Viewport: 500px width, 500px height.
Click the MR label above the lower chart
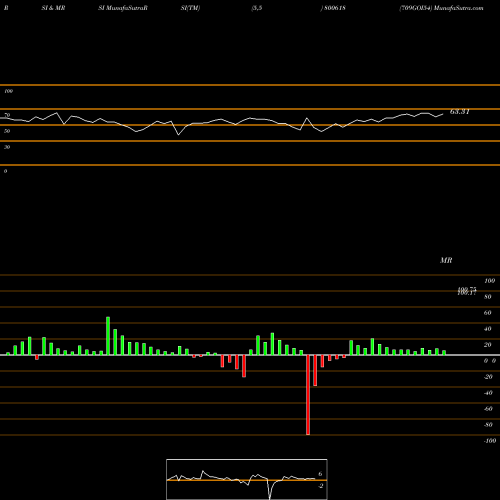pos(446,260)
